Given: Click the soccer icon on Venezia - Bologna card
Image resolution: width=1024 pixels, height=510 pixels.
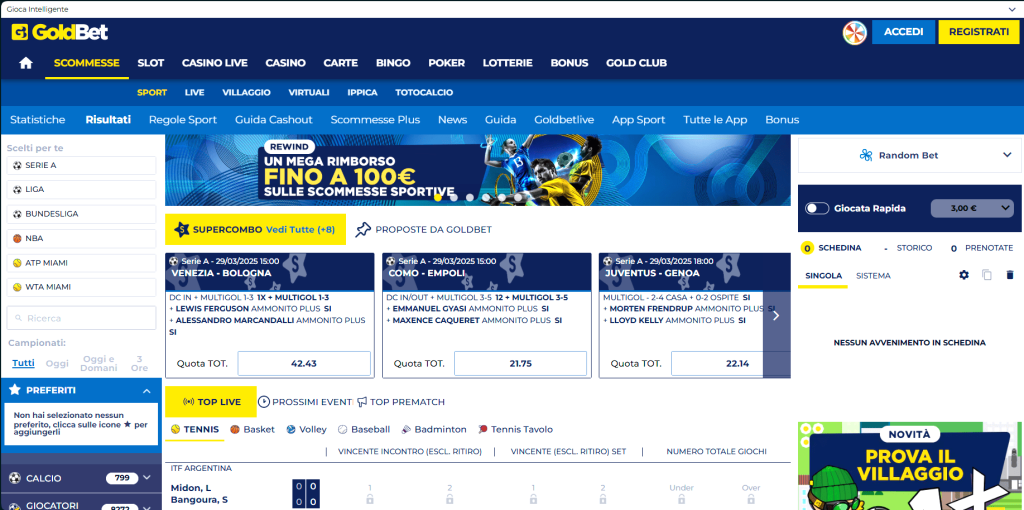Looking at the screenshot, I should [x=174, y=261].
